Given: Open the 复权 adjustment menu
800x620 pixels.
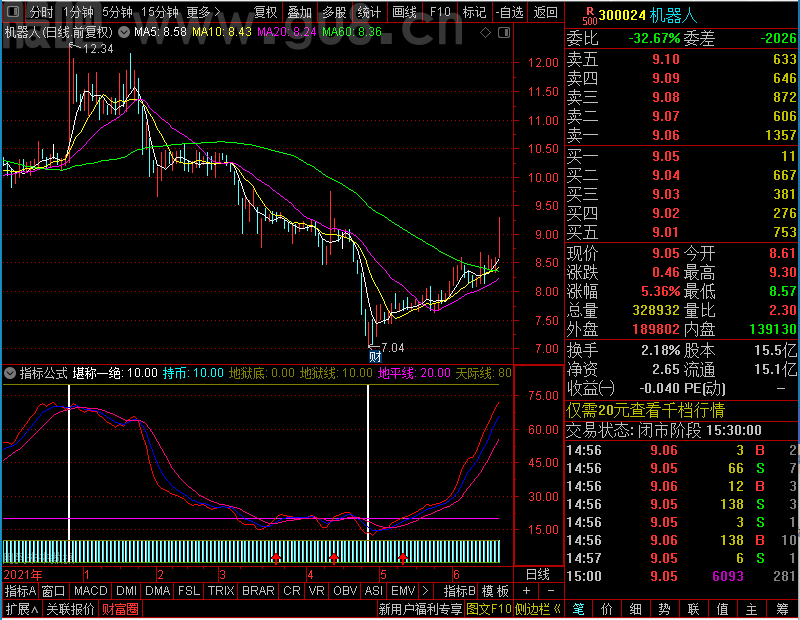Looking at the screenshot, I should point(265,12).
